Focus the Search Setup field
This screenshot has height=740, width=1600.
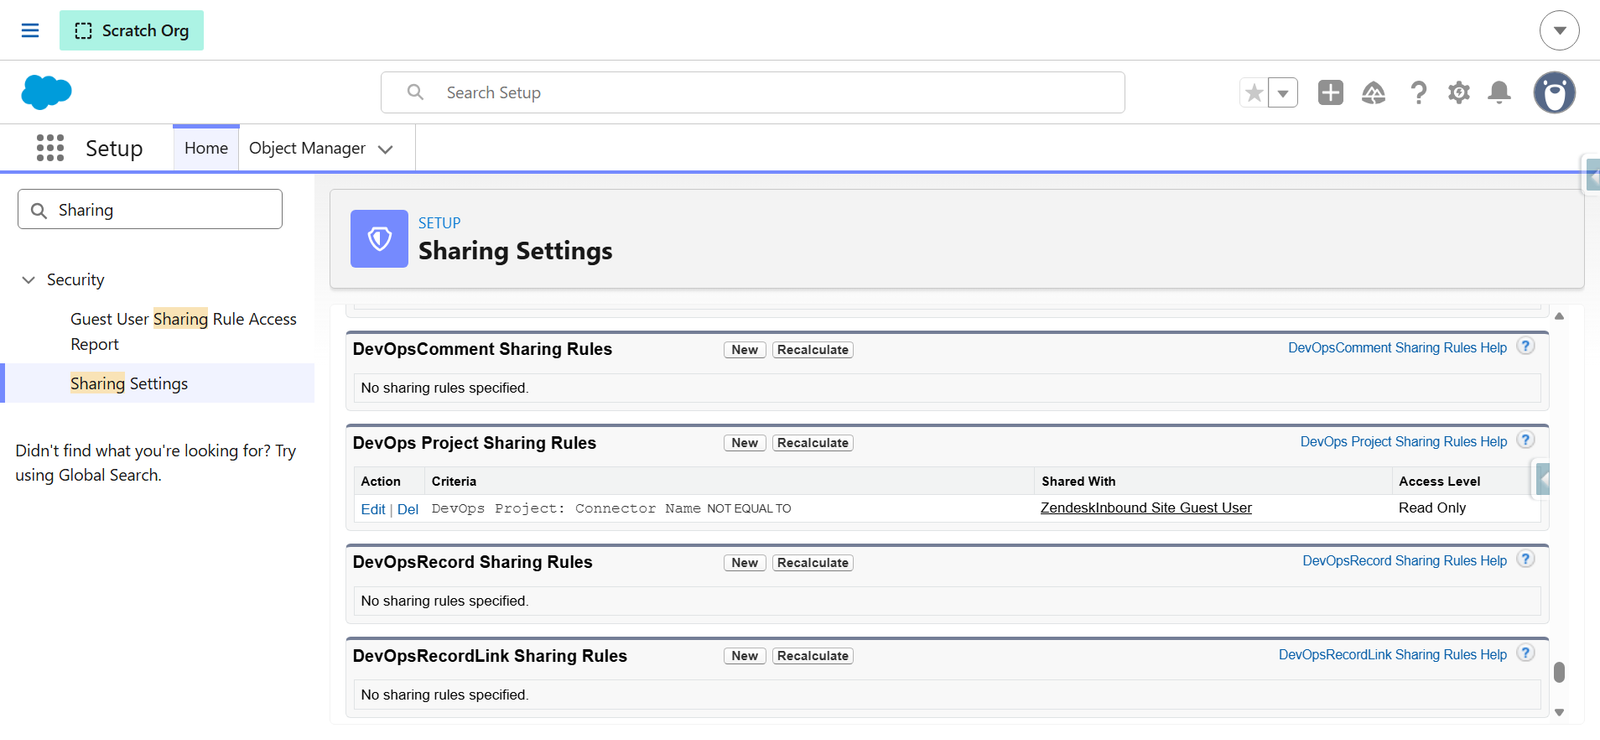(x=752, y=92)
